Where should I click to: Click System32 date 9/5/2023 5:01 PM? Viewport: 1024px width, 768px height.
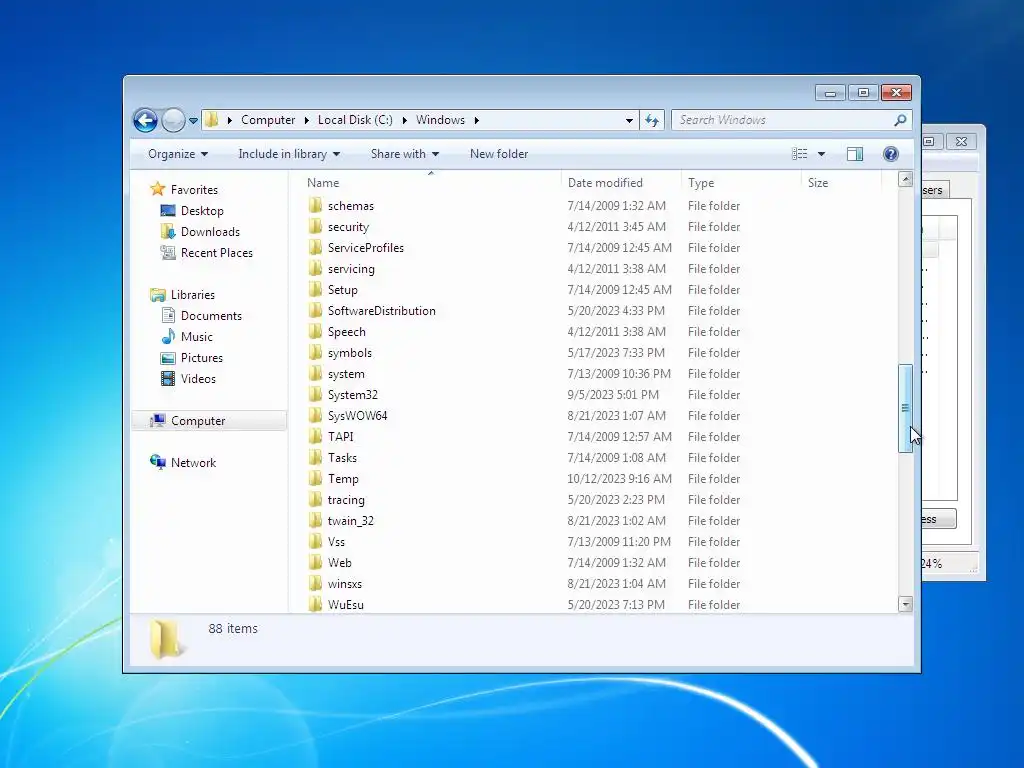(613, 394)
